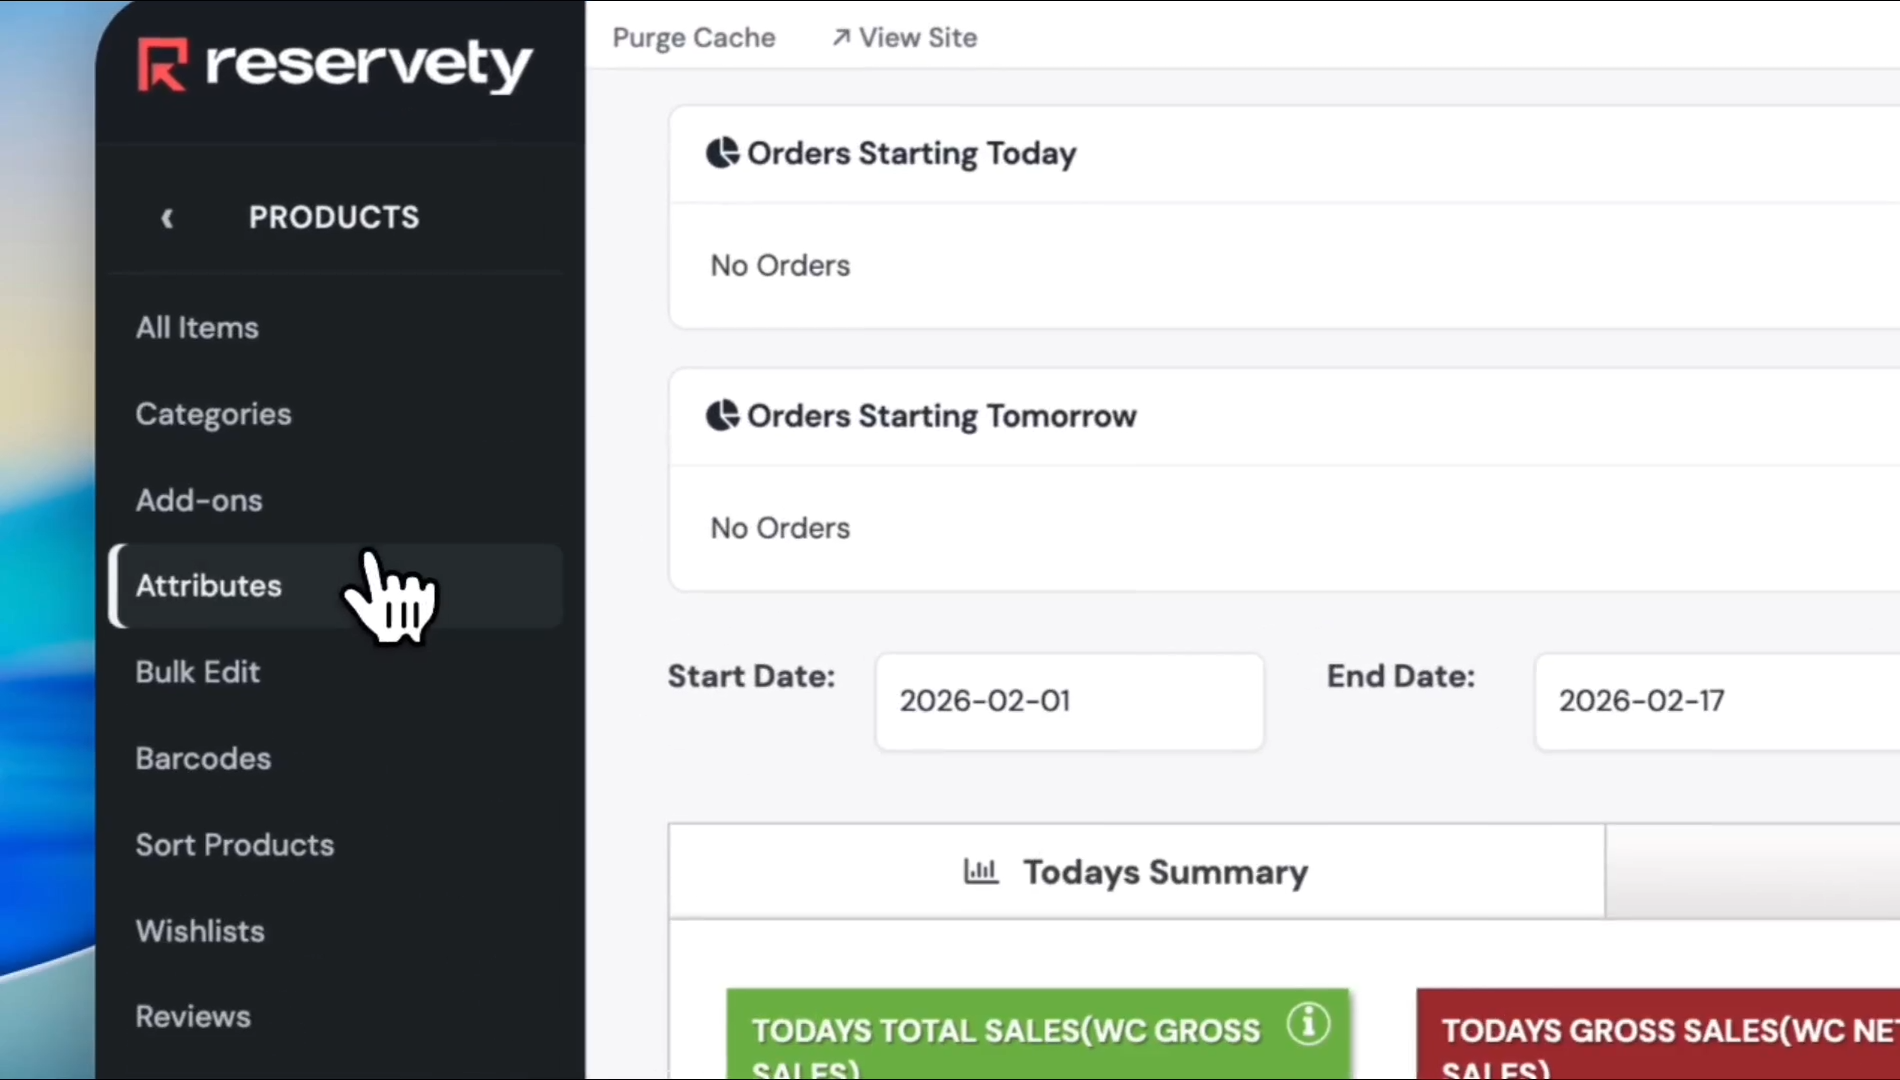Viewport: 1900px width, 1080px height.
Task: Open Sort Products page
Action: [235, 845]
